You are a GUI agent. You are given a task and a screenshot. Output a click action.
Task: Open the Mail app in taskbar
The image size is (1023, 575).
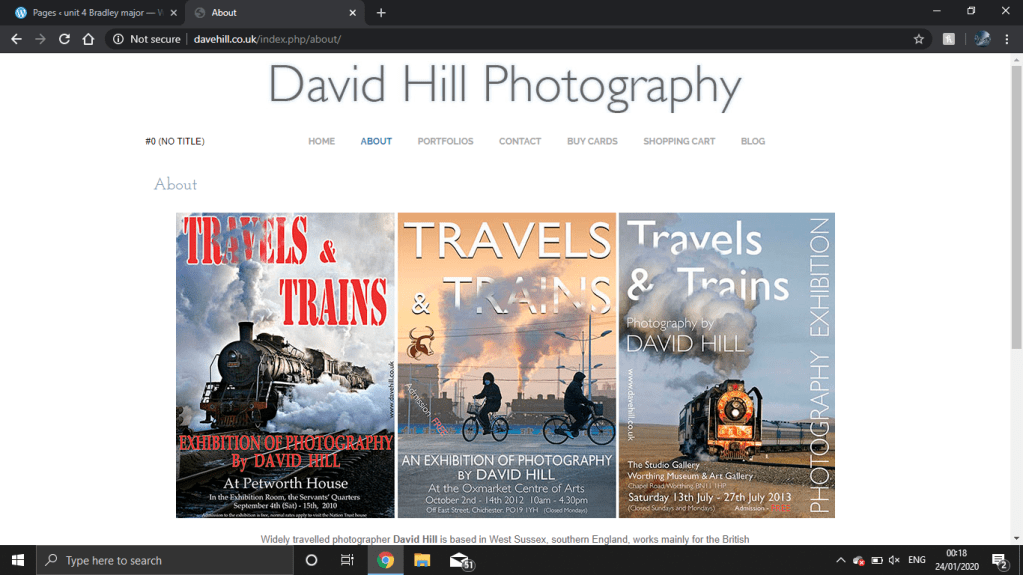460,561
